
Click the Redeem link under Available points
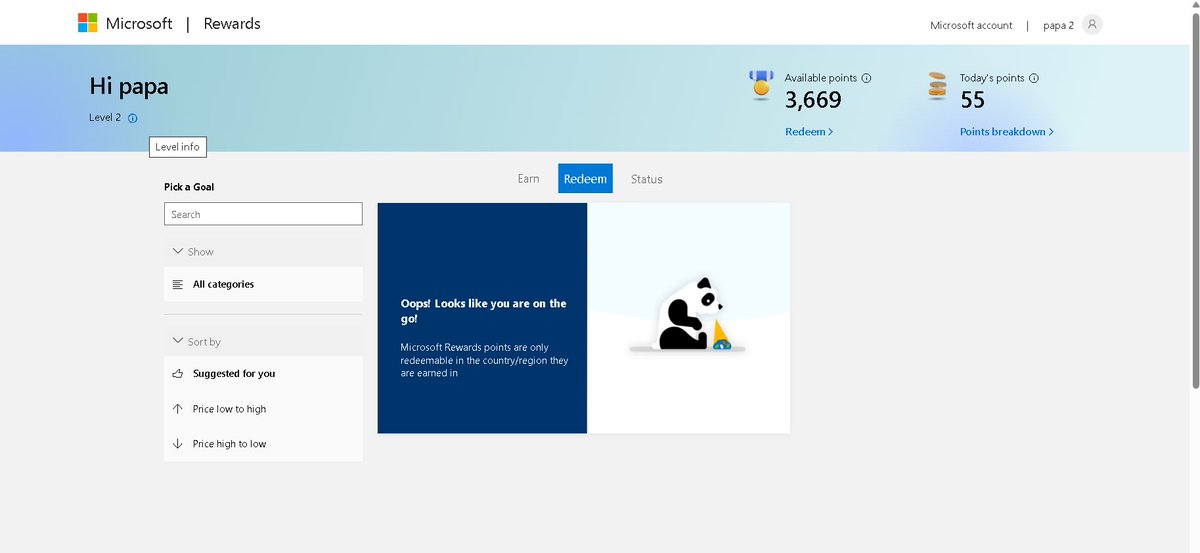pyautogui.click(x=809, y=132)
